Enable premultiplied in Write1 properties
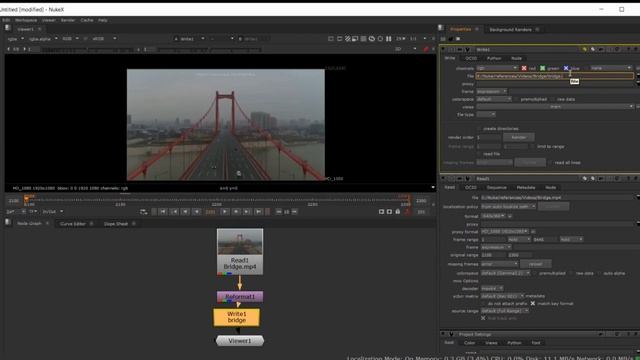640x360 pixels. [516, 99]
